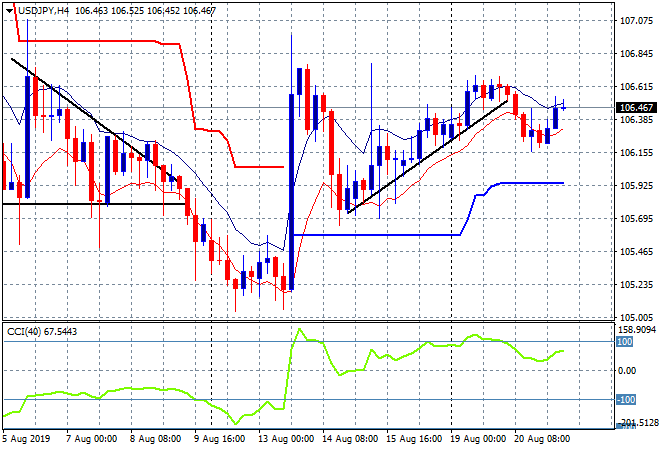This screenshot has height=450, width=660.
Task: Click the green CCI indicator line peak
Action: (x=299, y=329)
